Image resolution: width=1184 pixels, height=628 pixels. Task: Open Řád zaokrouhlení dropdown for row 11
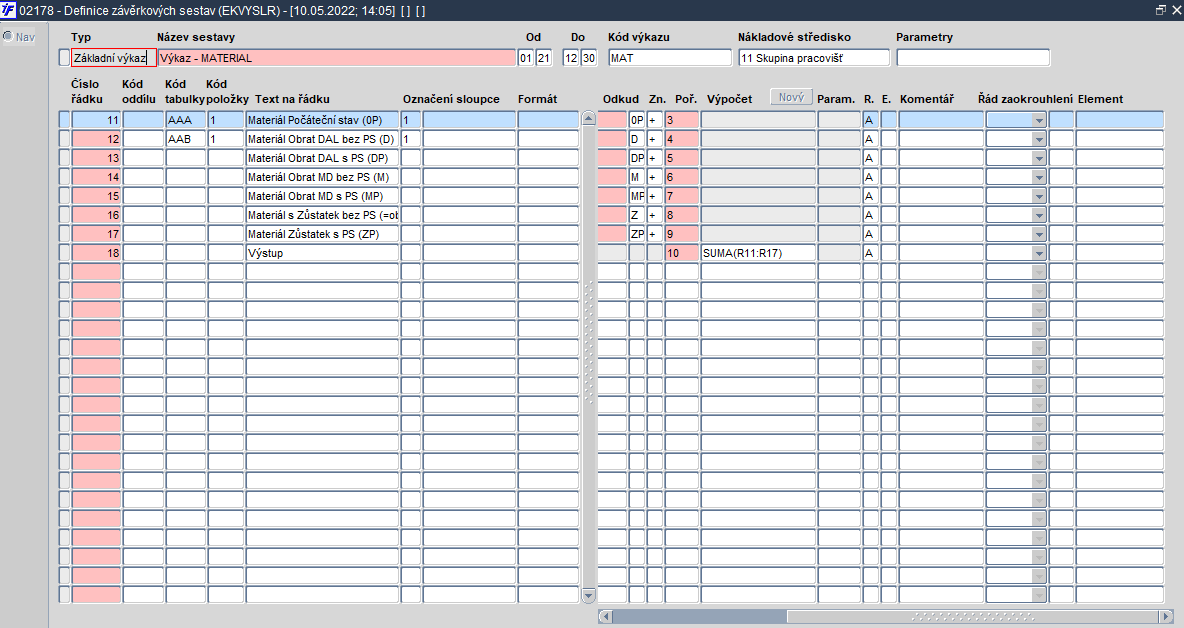point(1039,120)
